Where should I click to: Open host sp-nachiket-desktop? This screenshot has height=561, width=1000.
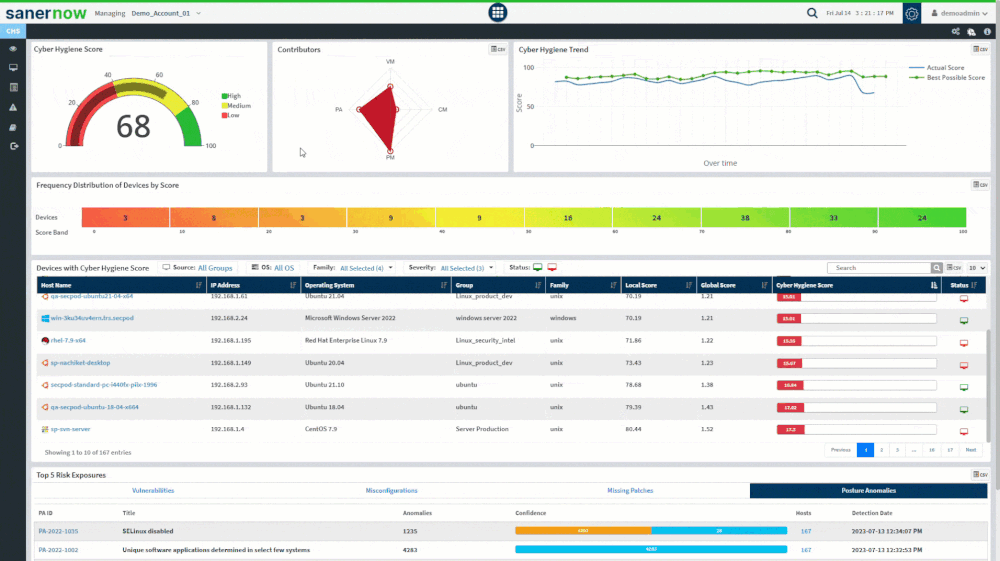(80, 363)
